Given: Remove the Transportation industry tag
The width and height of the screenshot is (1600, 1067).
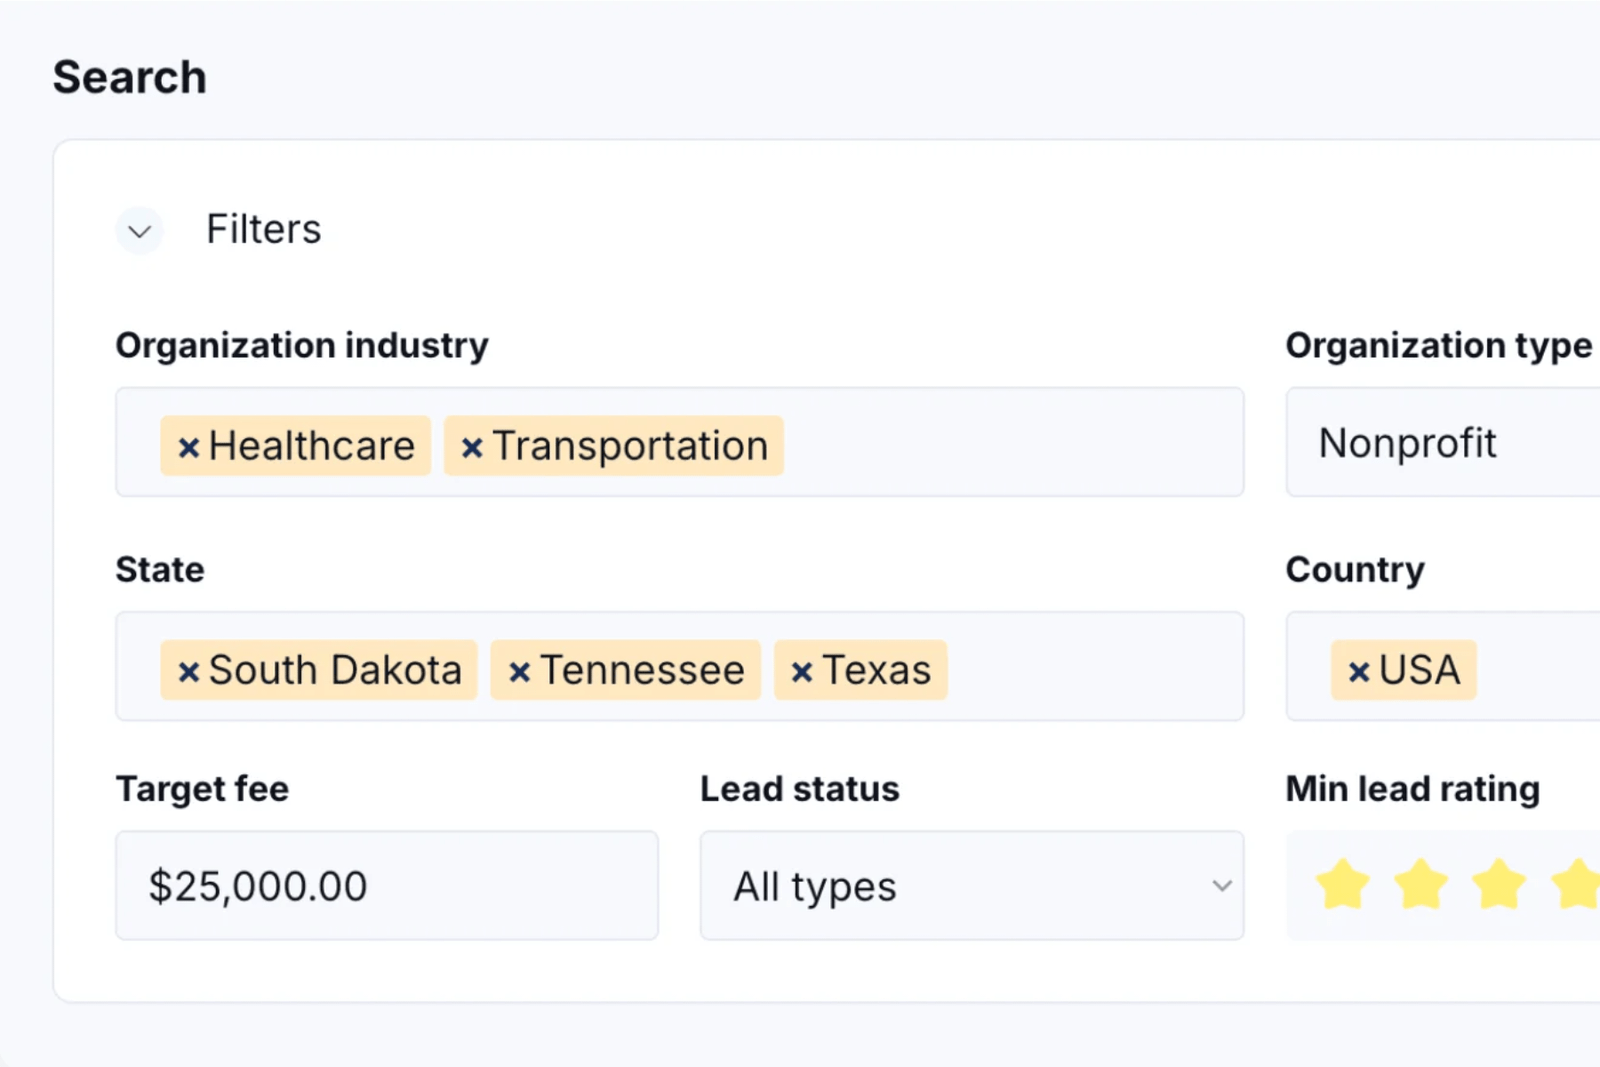Looking at the screenshot, I should [472, 447].
